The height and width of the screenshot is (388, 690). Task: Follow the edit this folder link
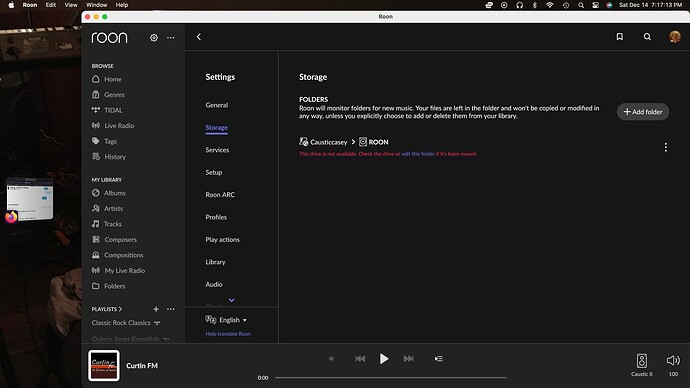tap(418, 154)
